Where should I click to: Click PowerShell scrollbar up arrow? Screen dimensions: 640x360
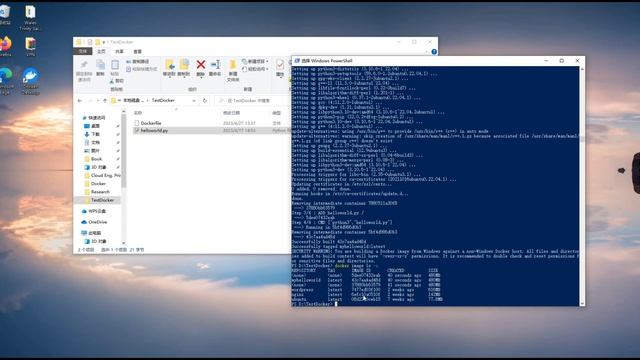(582, 69)
